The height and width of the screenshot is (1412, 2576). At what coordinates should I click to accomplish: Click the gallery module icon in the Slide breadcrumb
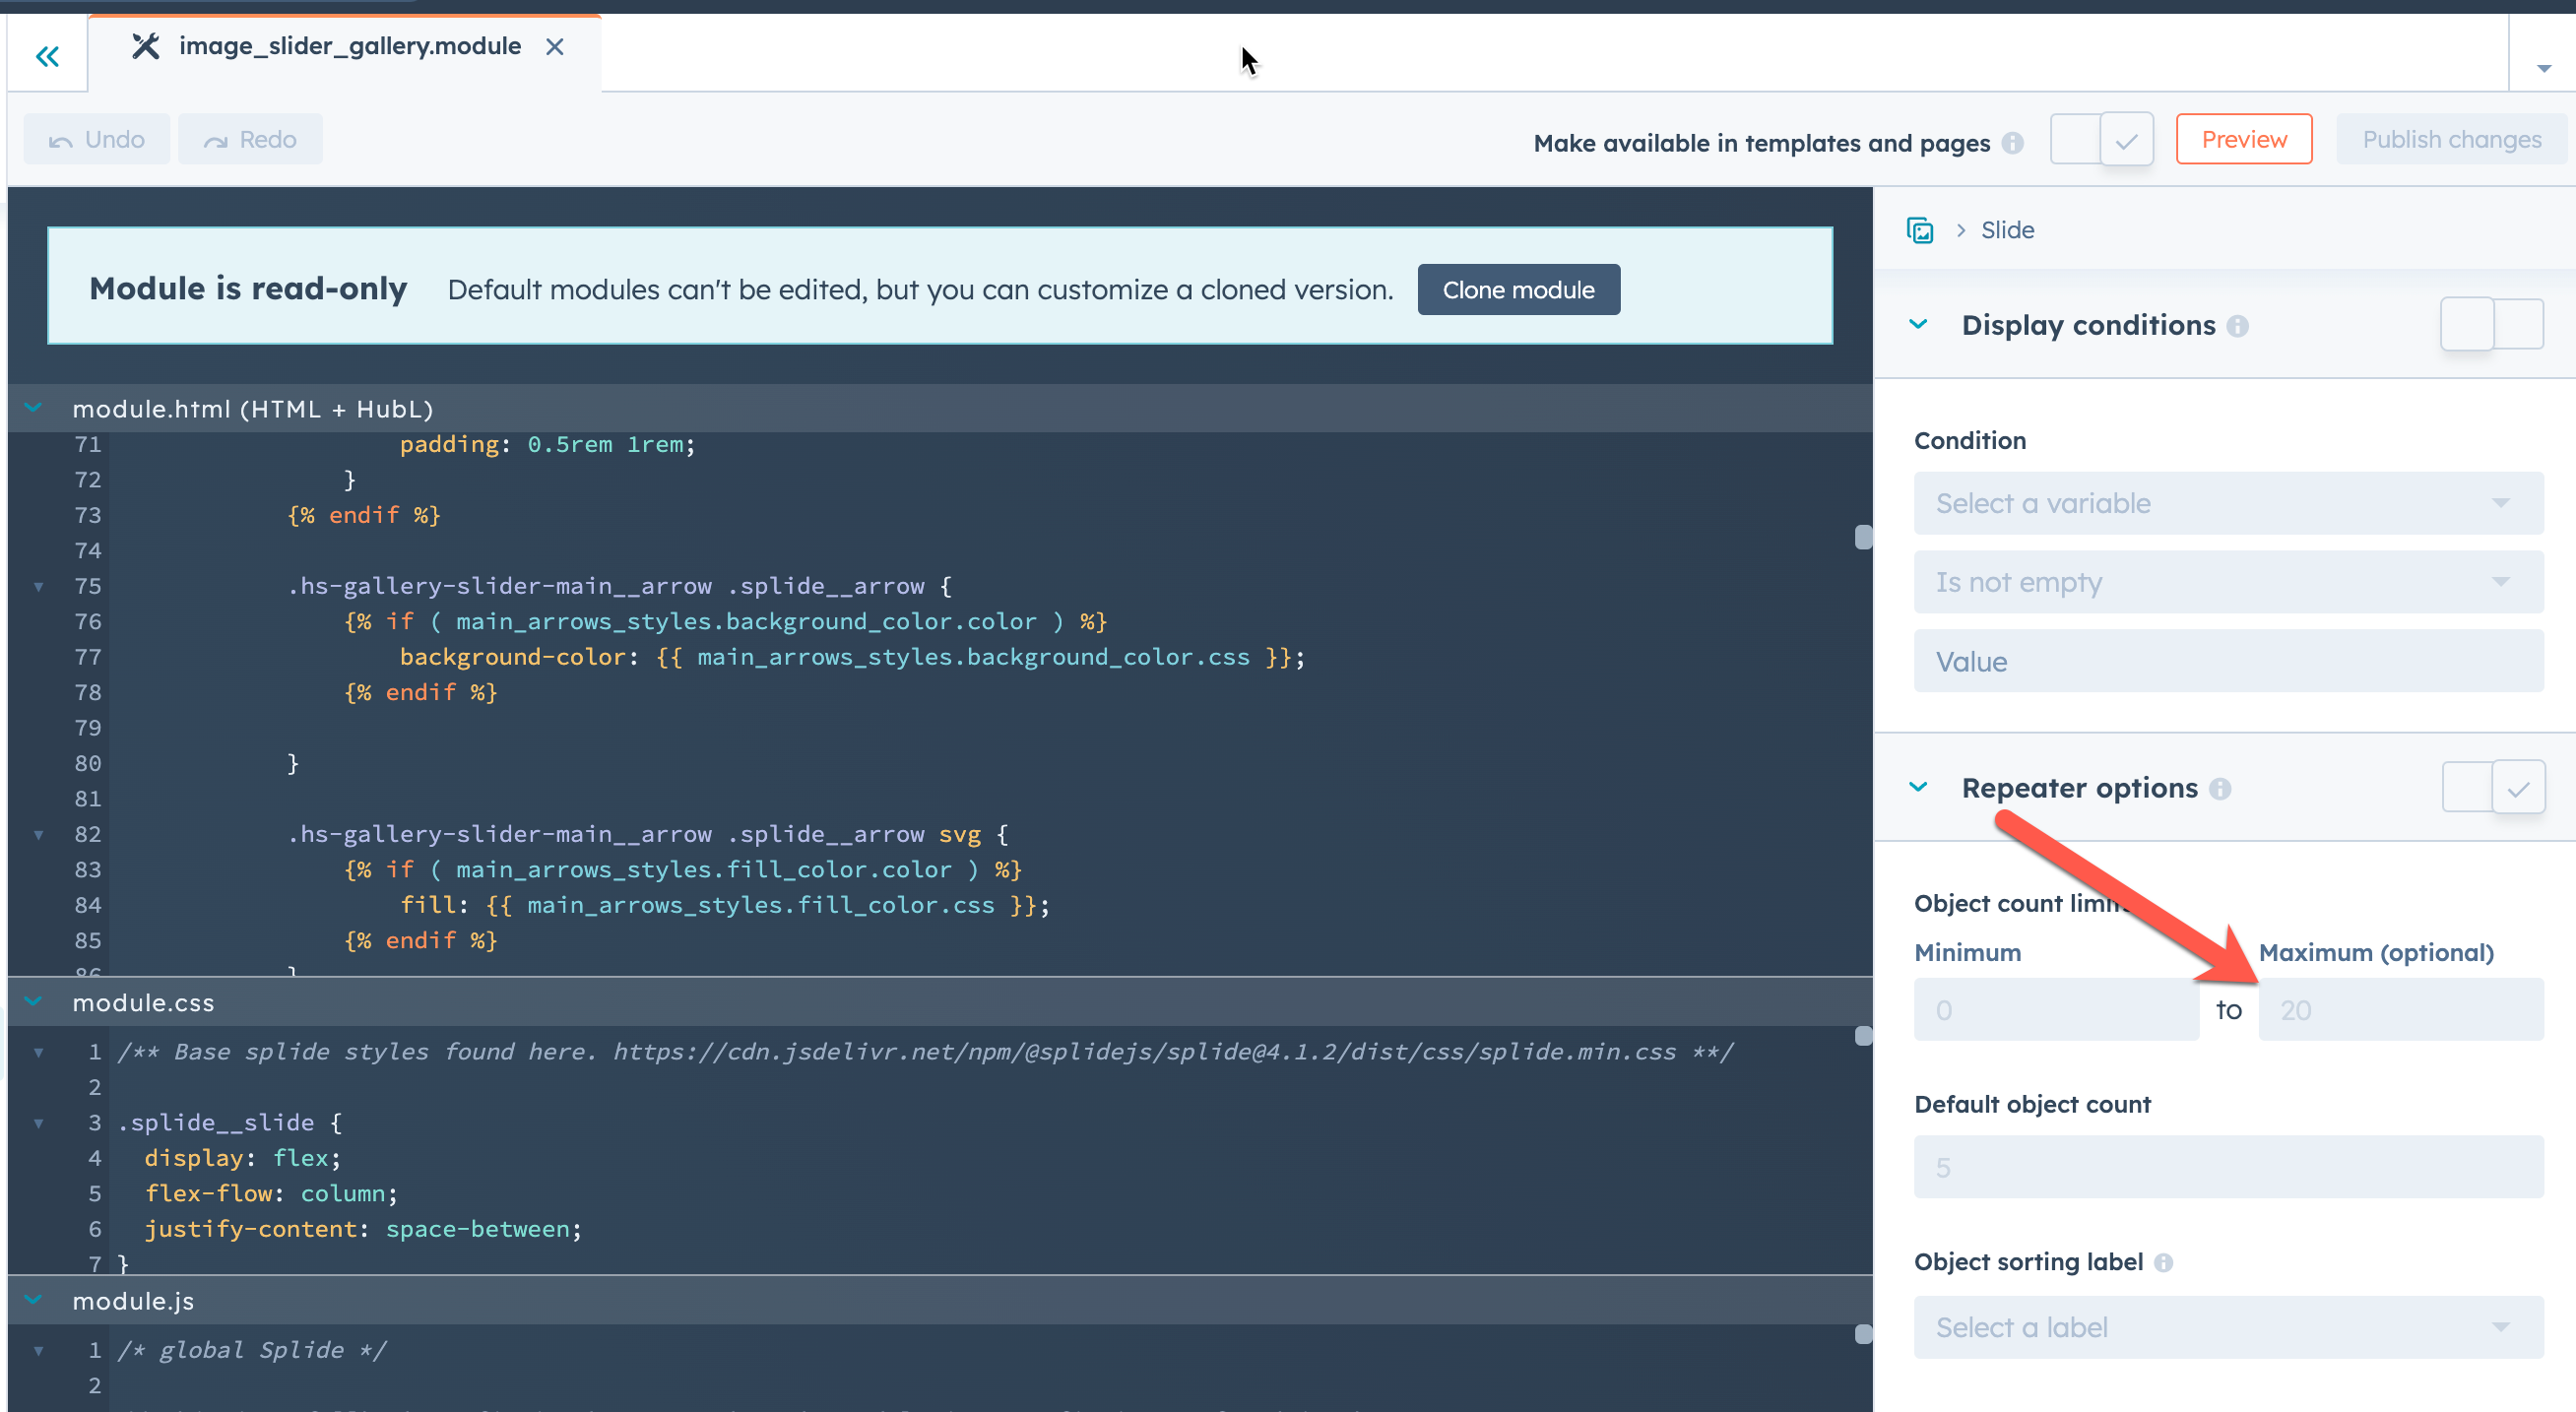1921,229
